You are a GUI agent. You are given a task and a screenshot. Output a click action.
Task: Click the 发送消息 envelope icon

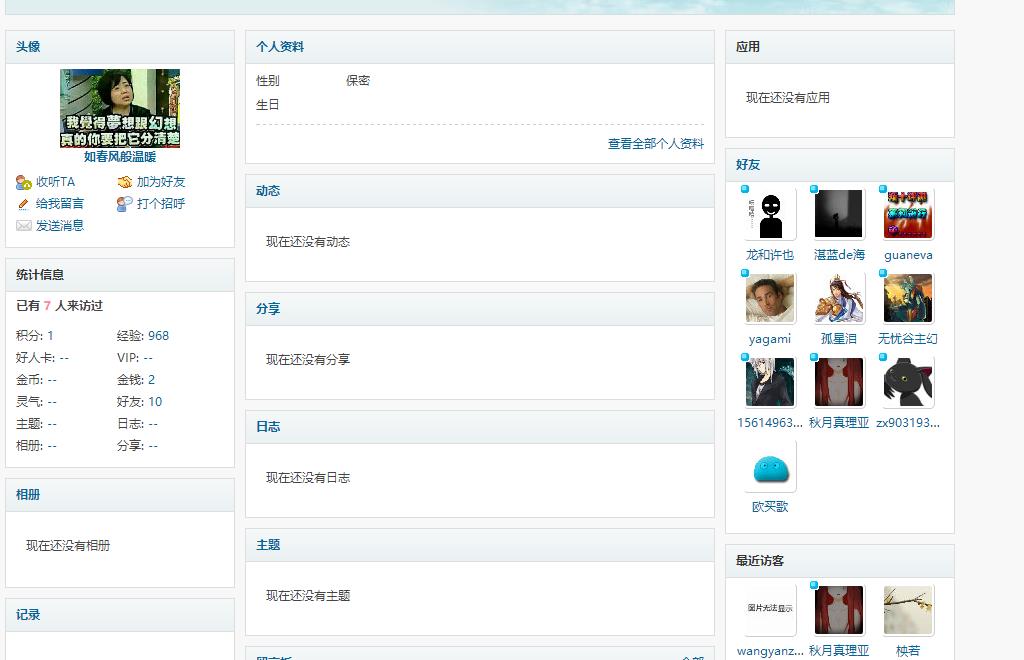[24, 226]
